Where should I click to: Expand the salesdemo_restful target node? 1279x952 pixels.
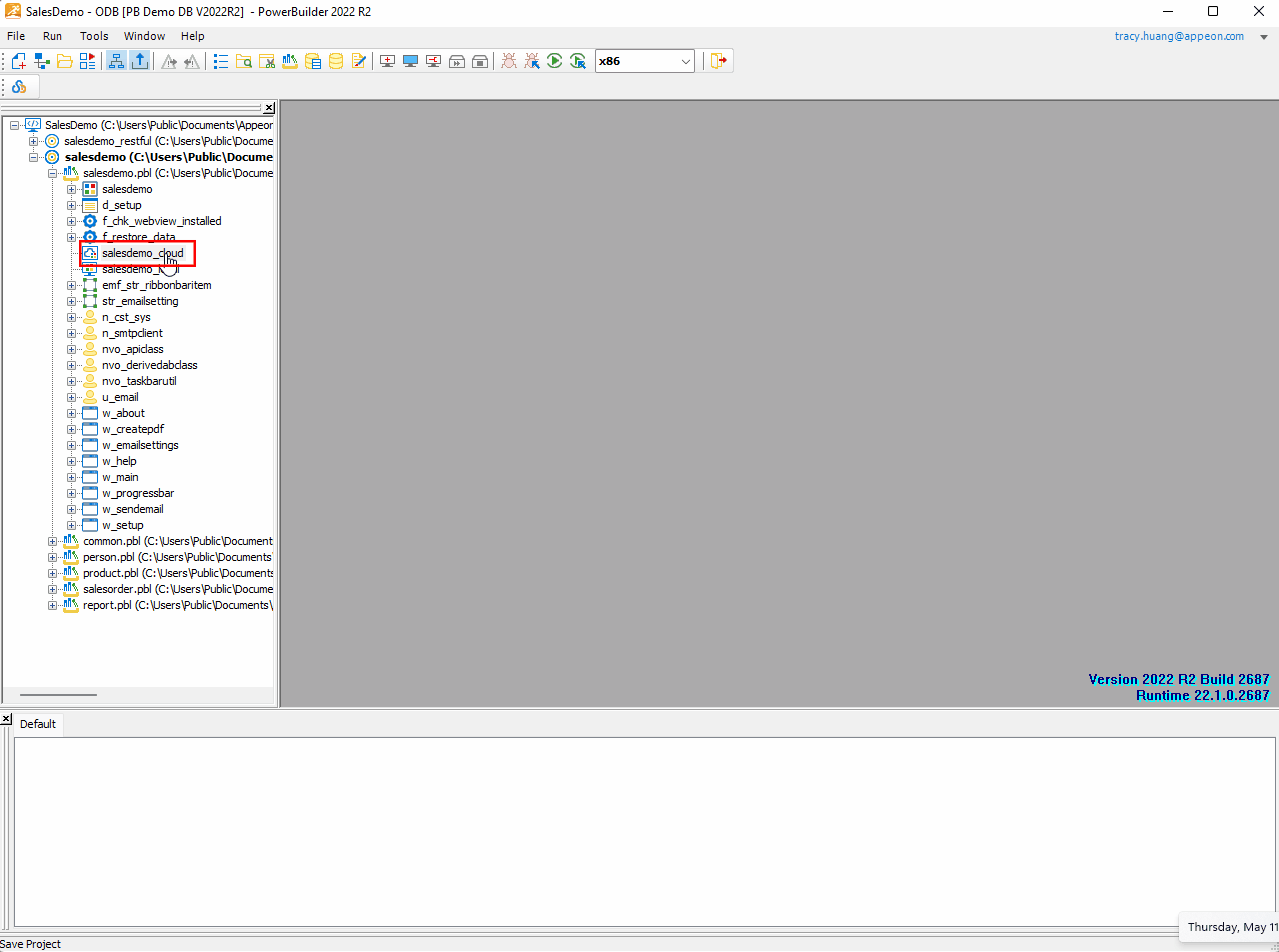(34, 141)
